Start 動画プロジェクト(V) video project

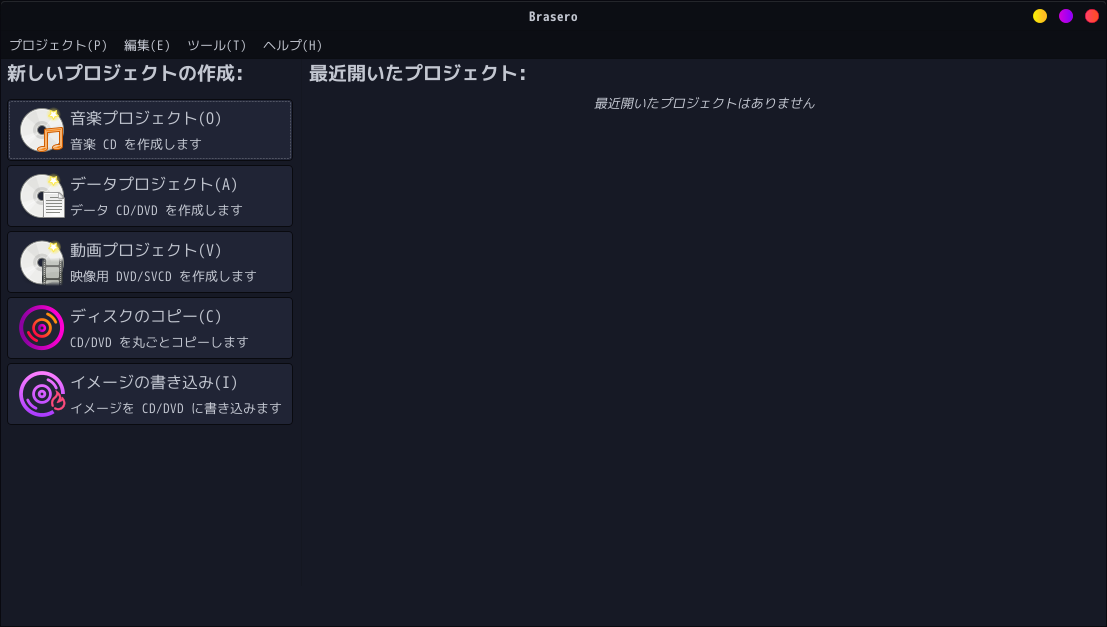150,262
